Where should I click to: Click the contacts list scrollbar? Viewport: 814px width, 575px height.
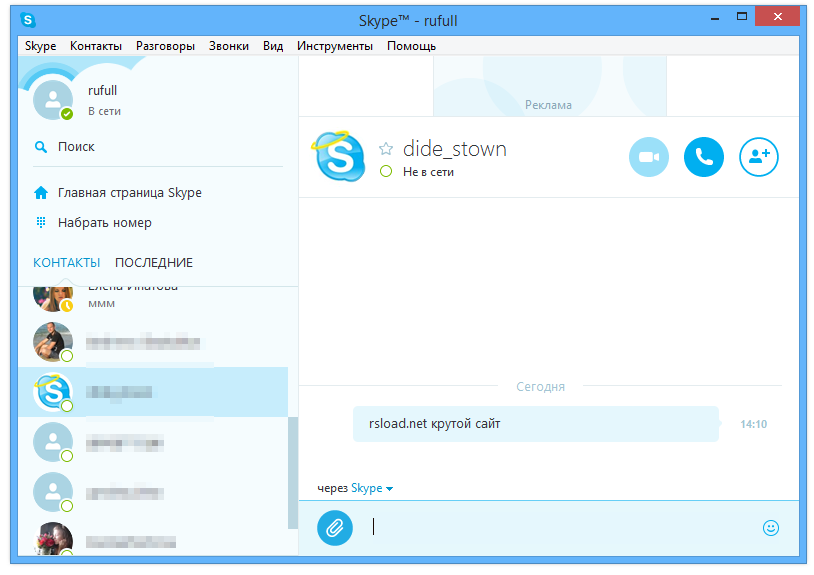(293, 473)
